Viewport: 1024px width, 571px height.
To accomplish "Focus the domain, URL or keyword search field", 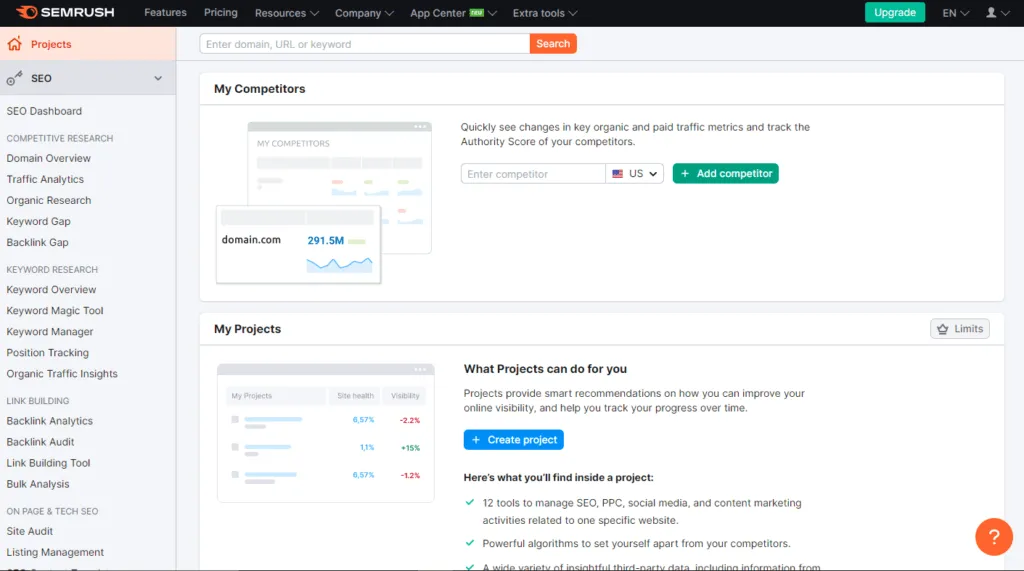I will pyautogui.click(x=364, y=44).
